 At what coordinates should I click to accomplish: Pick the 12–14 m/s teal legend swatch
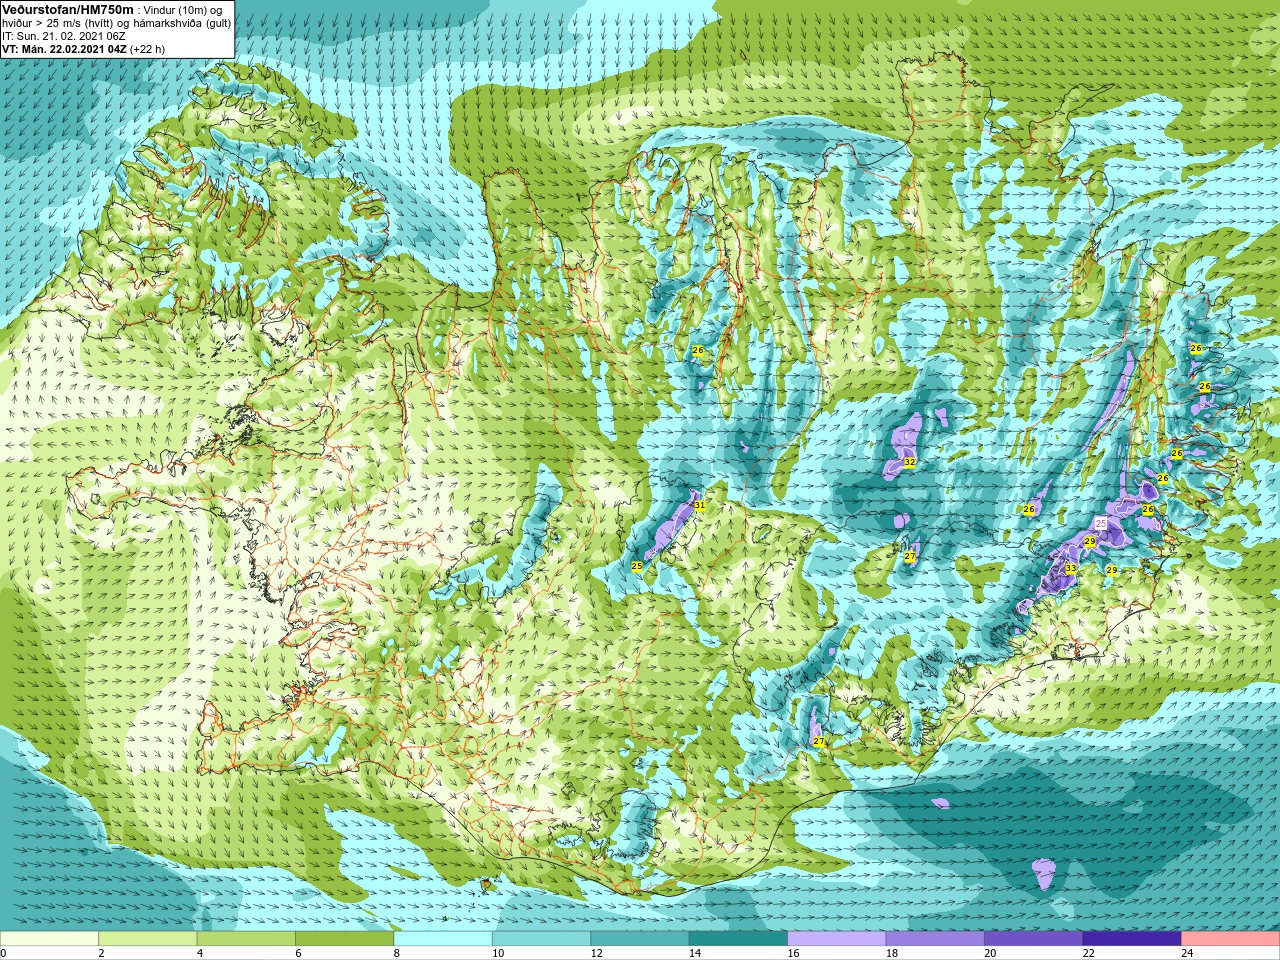point(639,939)
